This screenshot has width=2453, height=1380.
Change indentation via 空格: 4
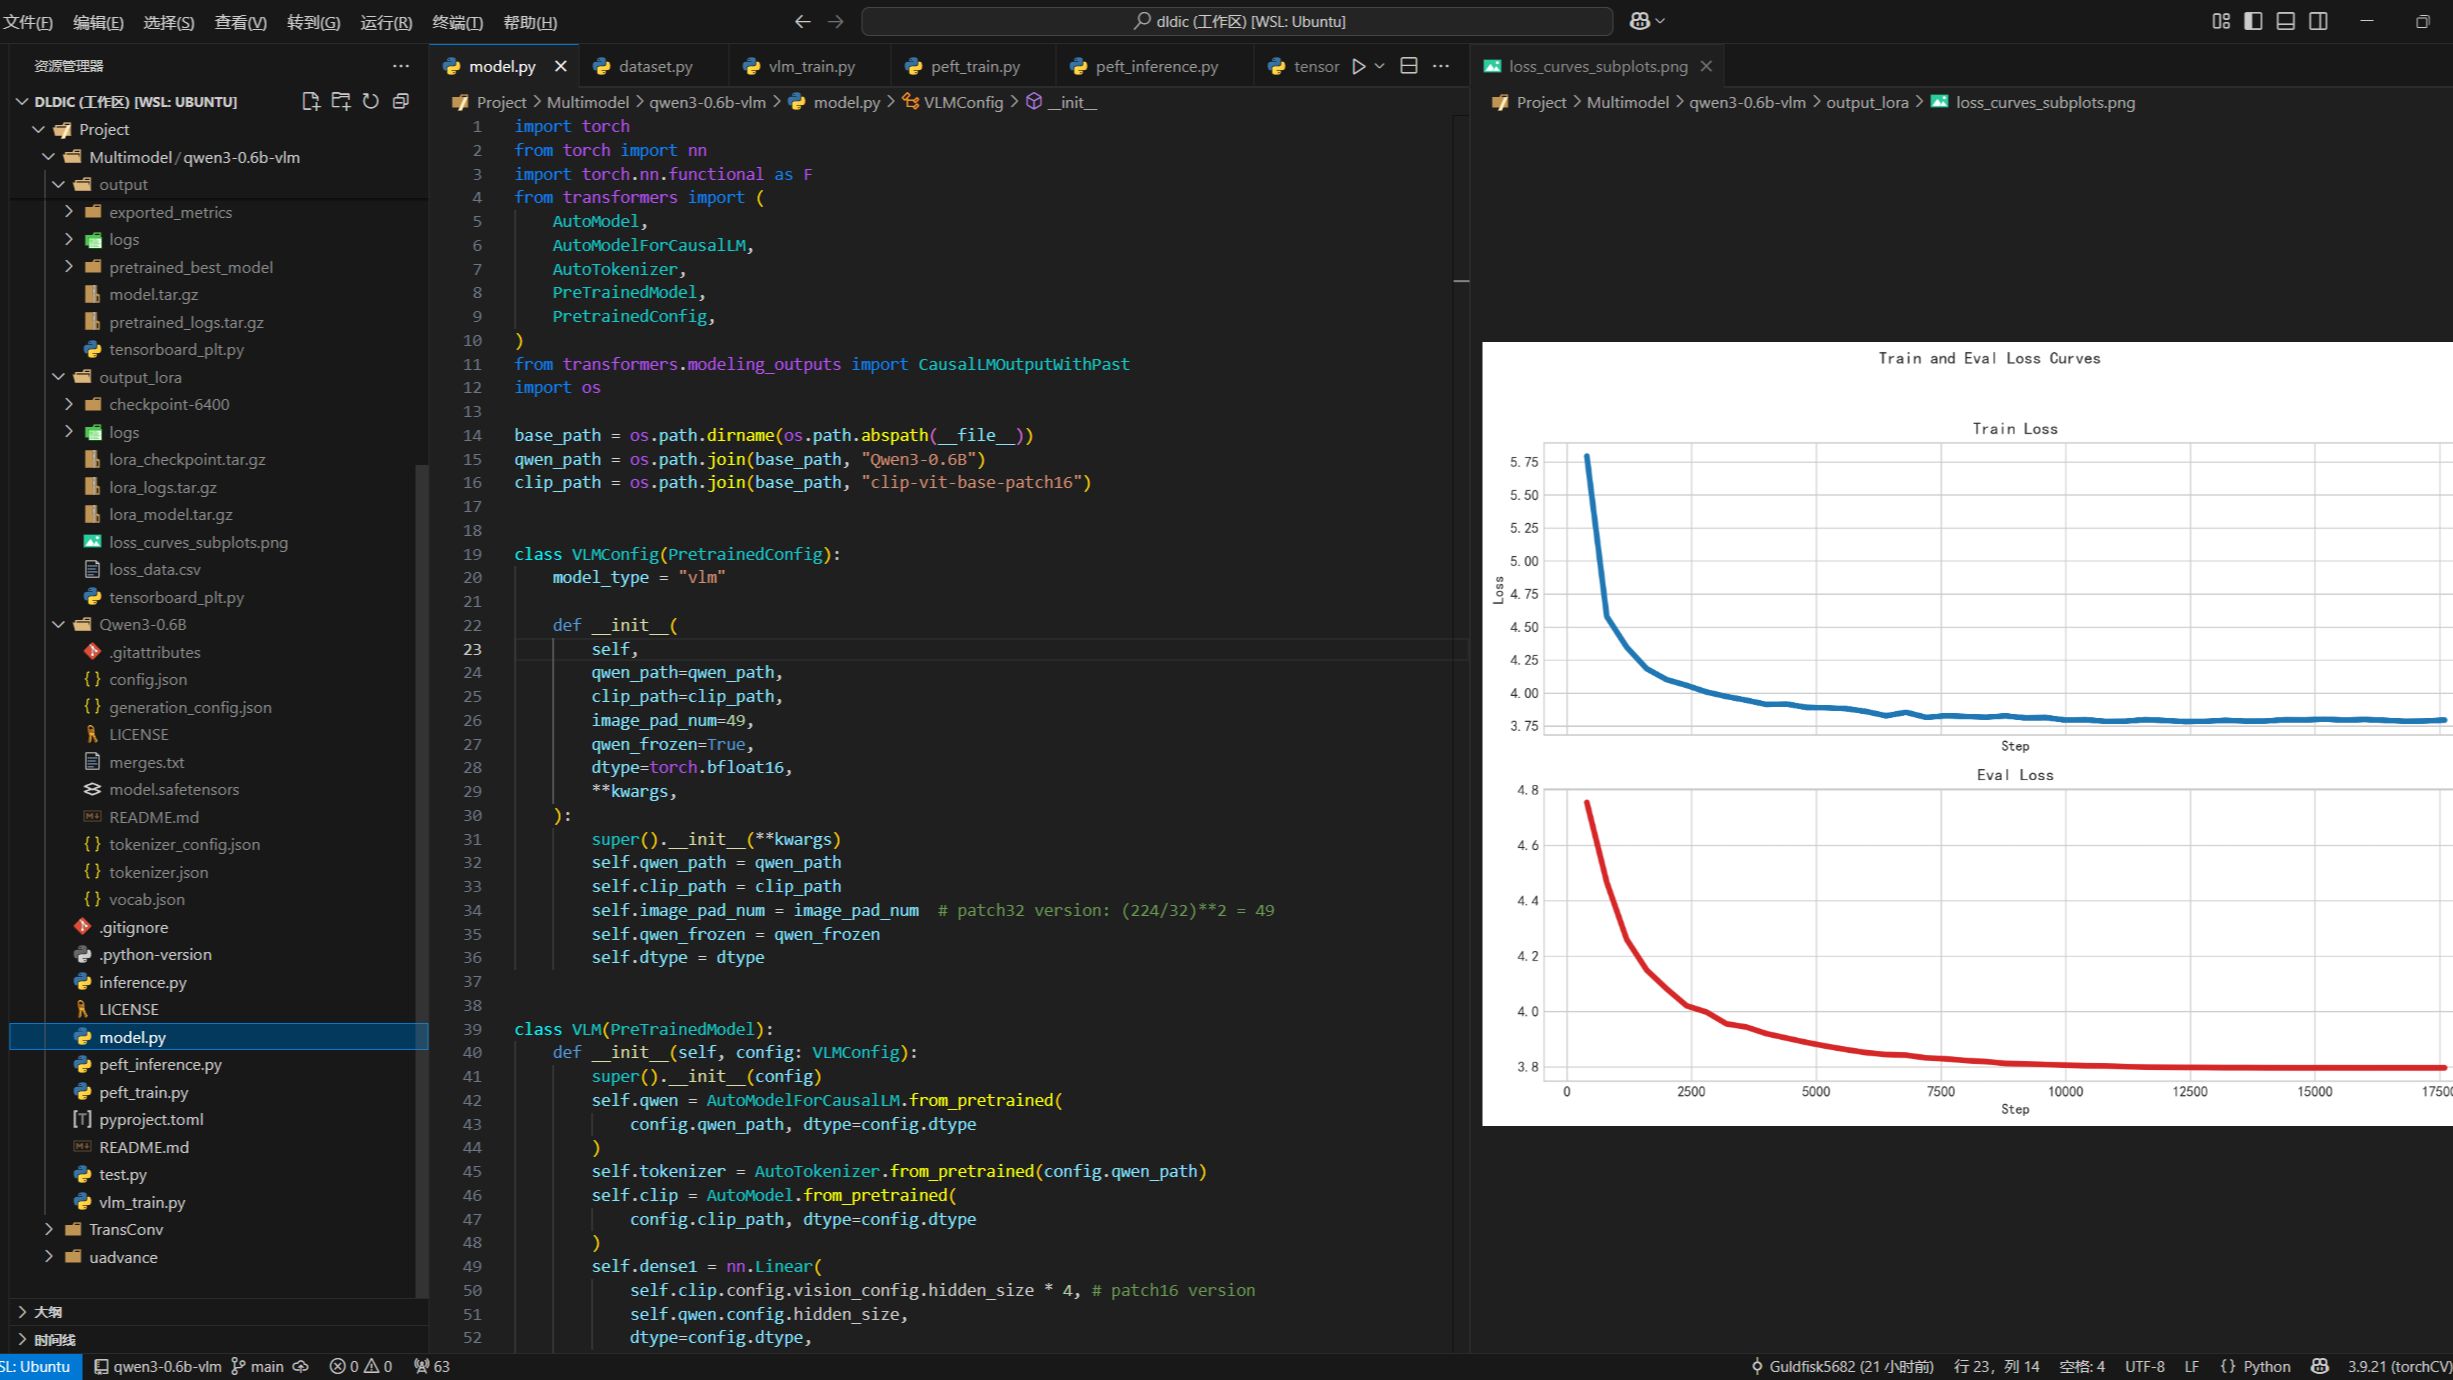pyautogui.click(x=2082, y=1367)
